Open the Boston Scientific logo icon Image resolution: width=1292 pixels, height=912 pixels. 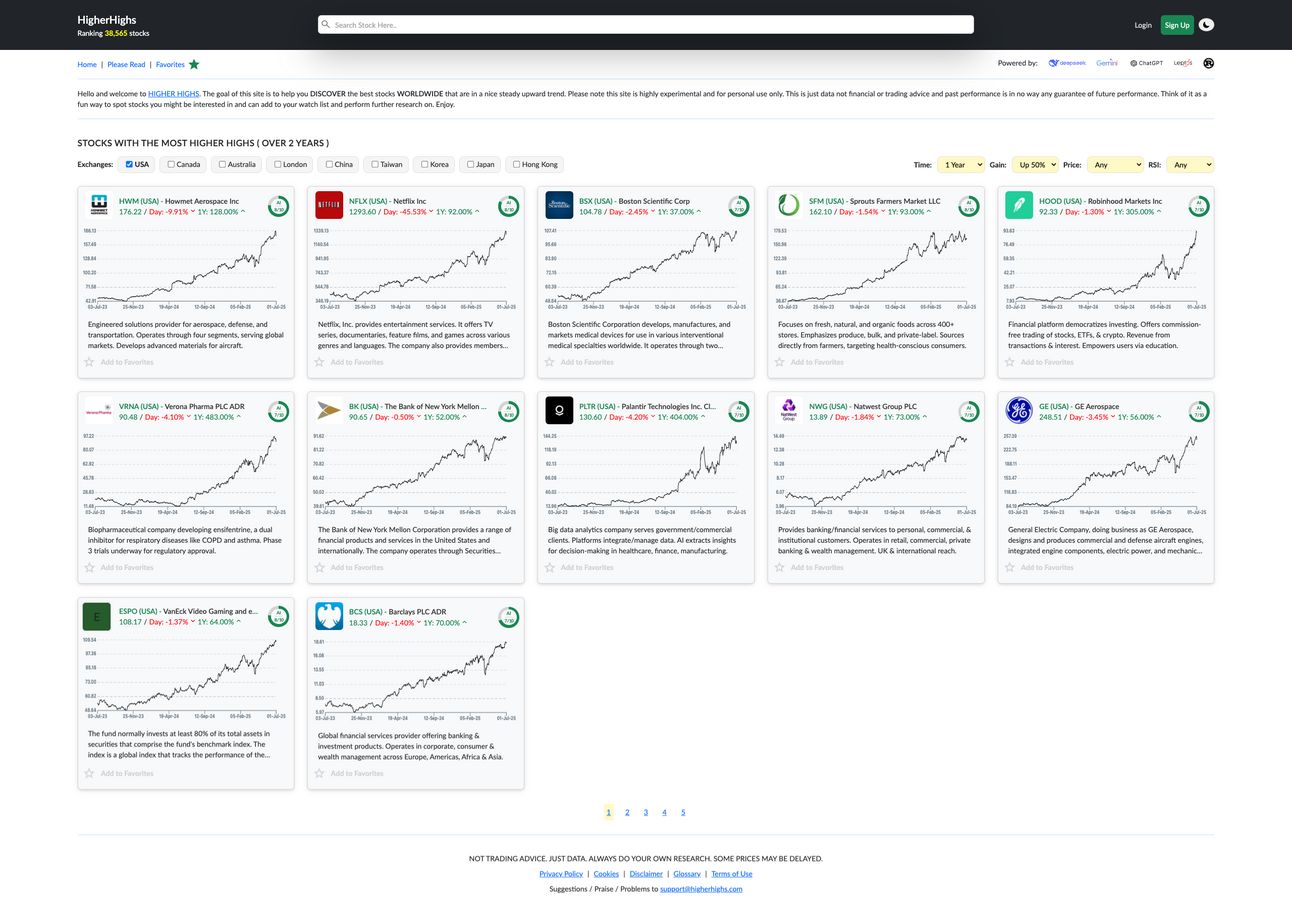pyautogui.click(x=559, y=205)
